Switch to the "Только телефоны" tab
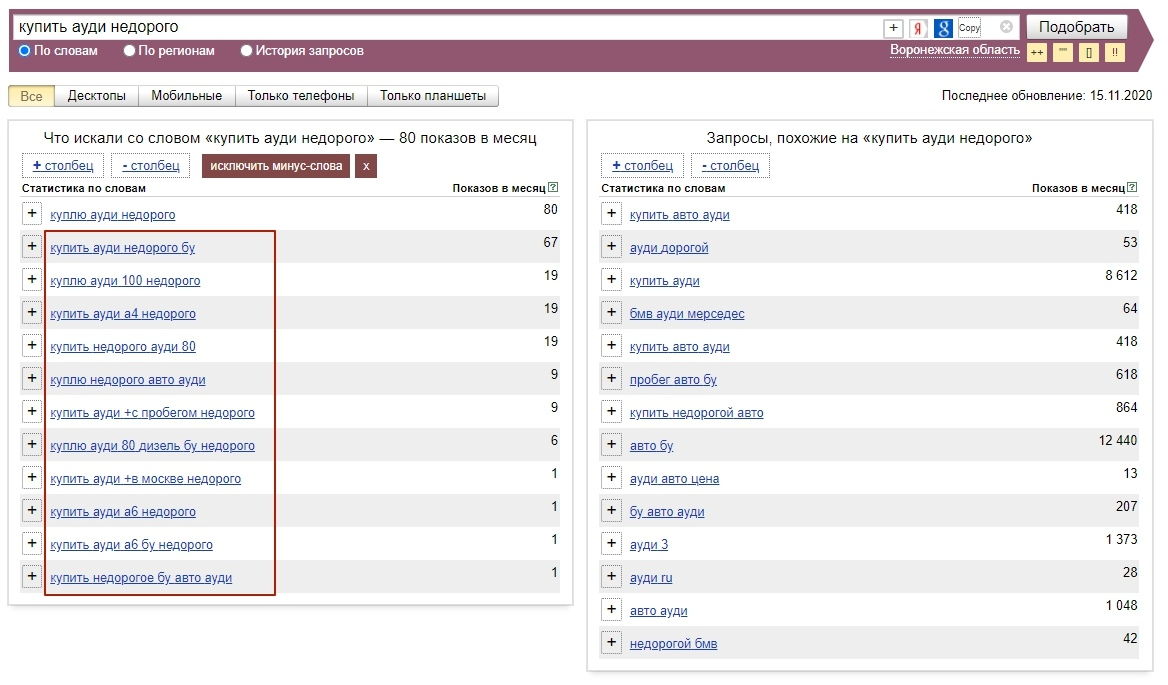The image size is (1168, 685). (301, 96)
